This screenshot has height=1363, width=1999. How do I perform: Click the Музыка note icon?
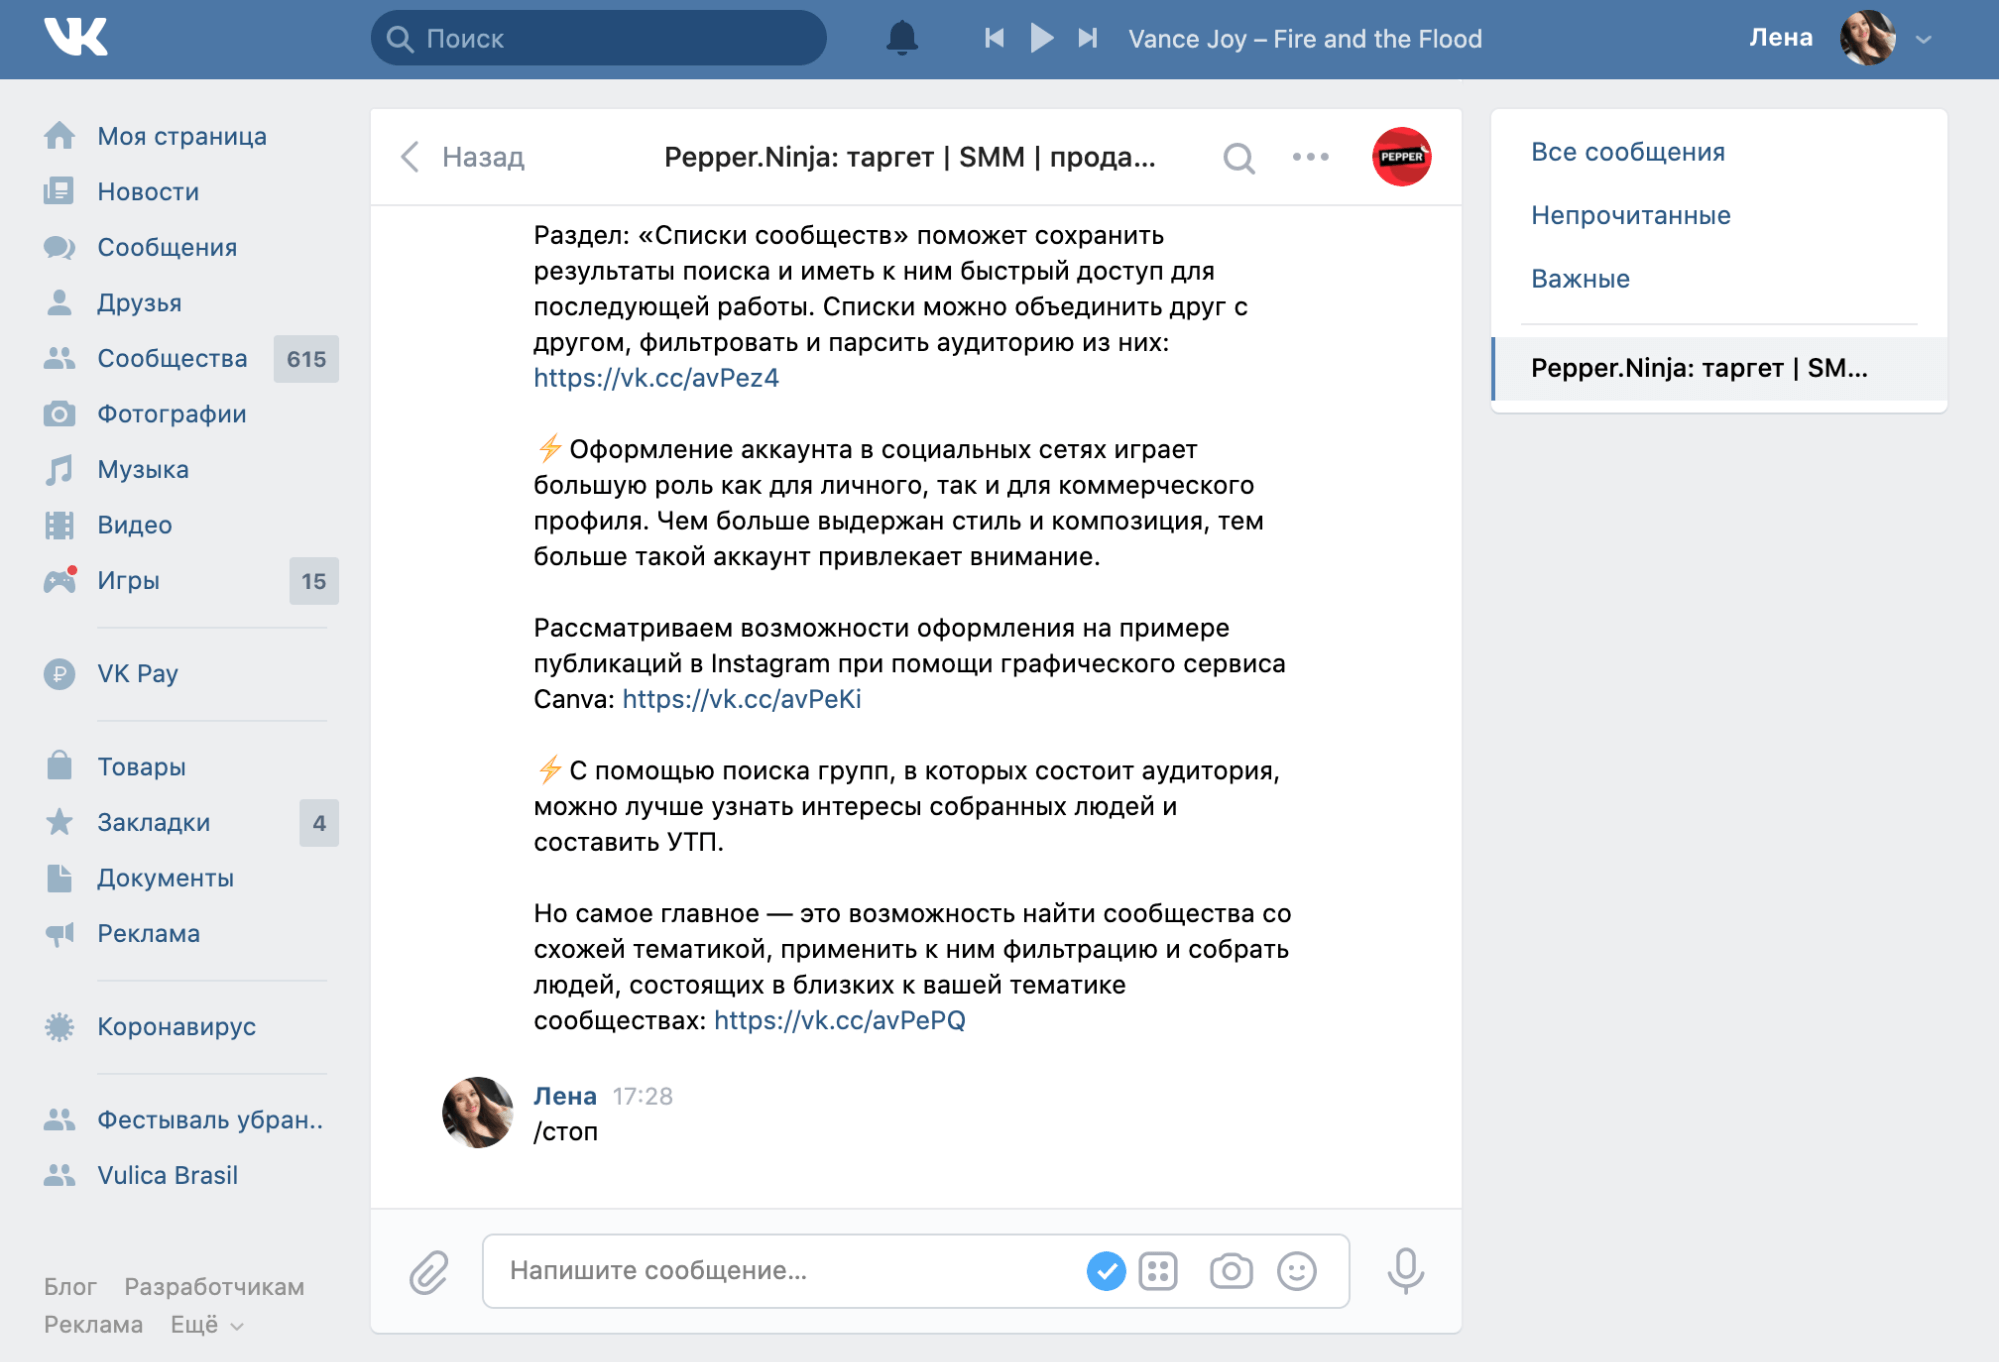click(59, 469)
